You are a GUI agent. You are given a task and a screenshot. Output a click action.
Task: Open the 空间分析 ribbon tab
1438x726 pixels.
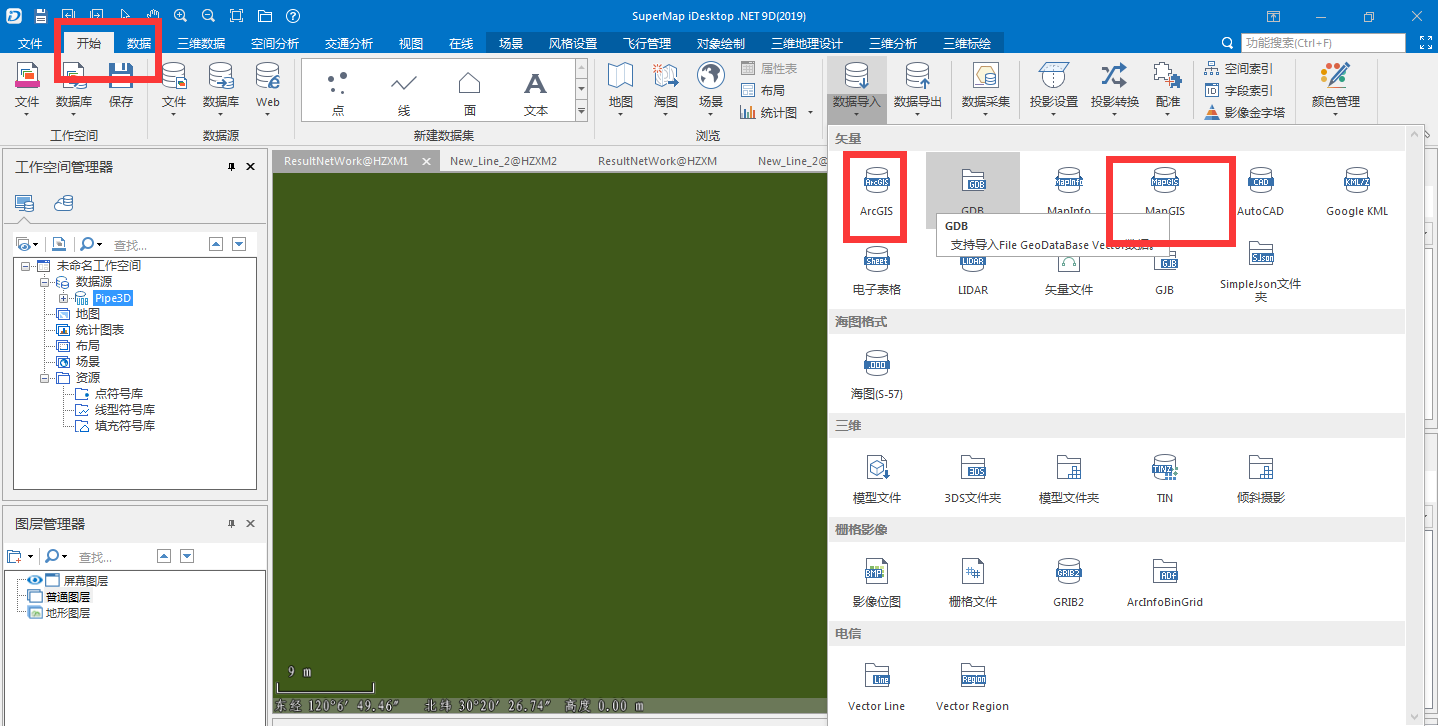pyautogui.click(x=275, y=43)
